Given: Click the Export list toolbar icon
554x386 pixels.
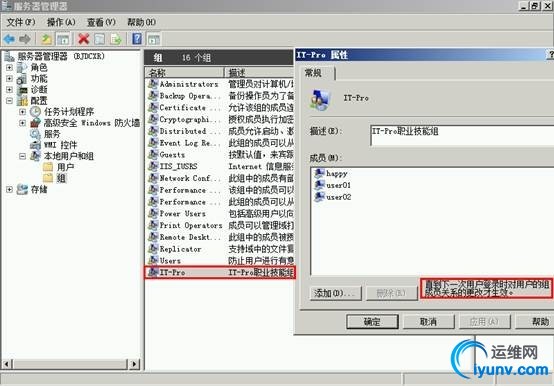Looking at the screenshot, I should pyautogui.click(x=116, y=39).
